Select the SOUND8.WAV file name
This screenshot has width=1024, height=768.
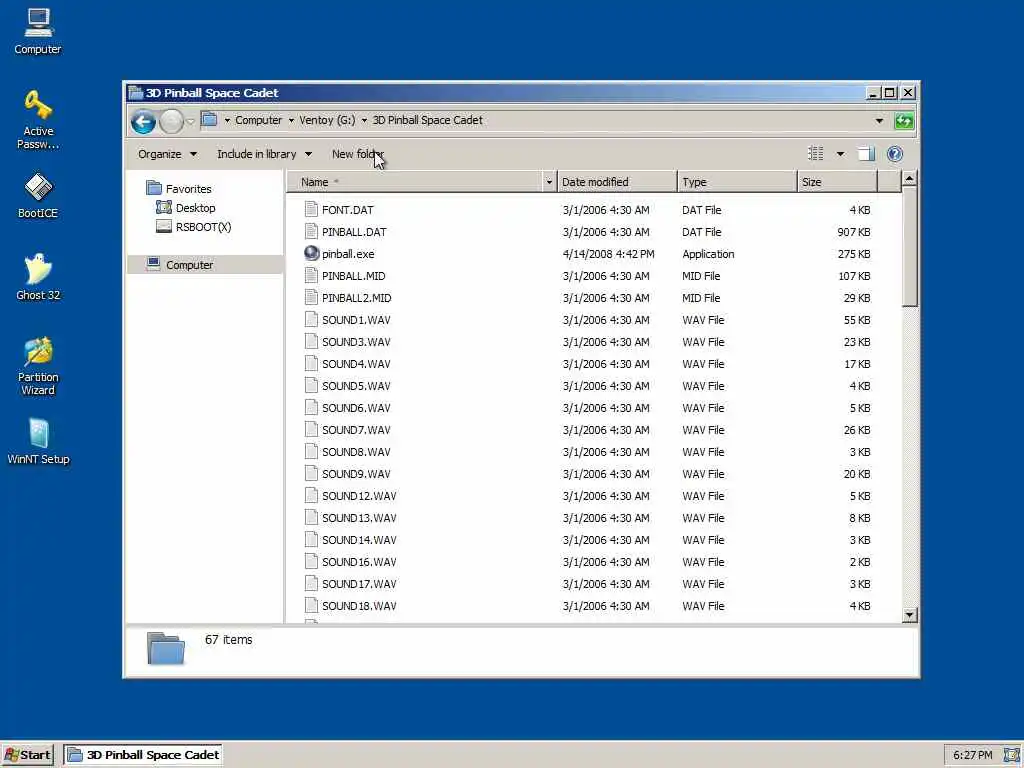[356, 452]
